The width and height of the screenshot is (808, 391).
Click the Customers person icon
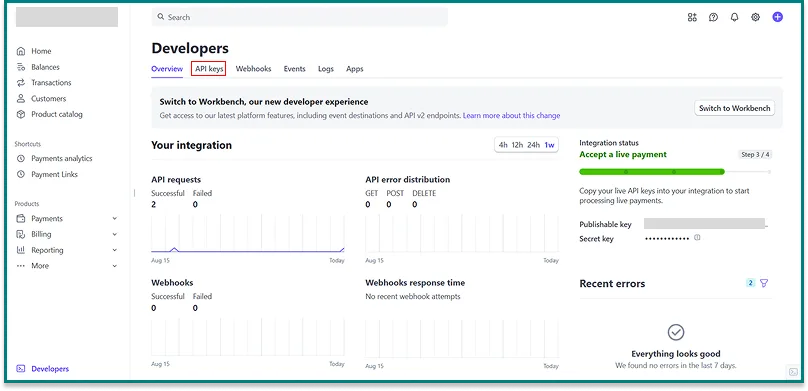click(x=21, y=98)
